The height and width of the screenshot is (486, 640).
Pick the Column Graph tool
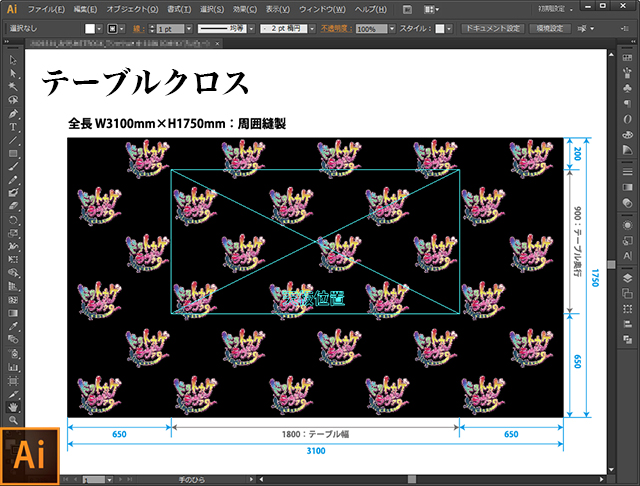point(13,367)
